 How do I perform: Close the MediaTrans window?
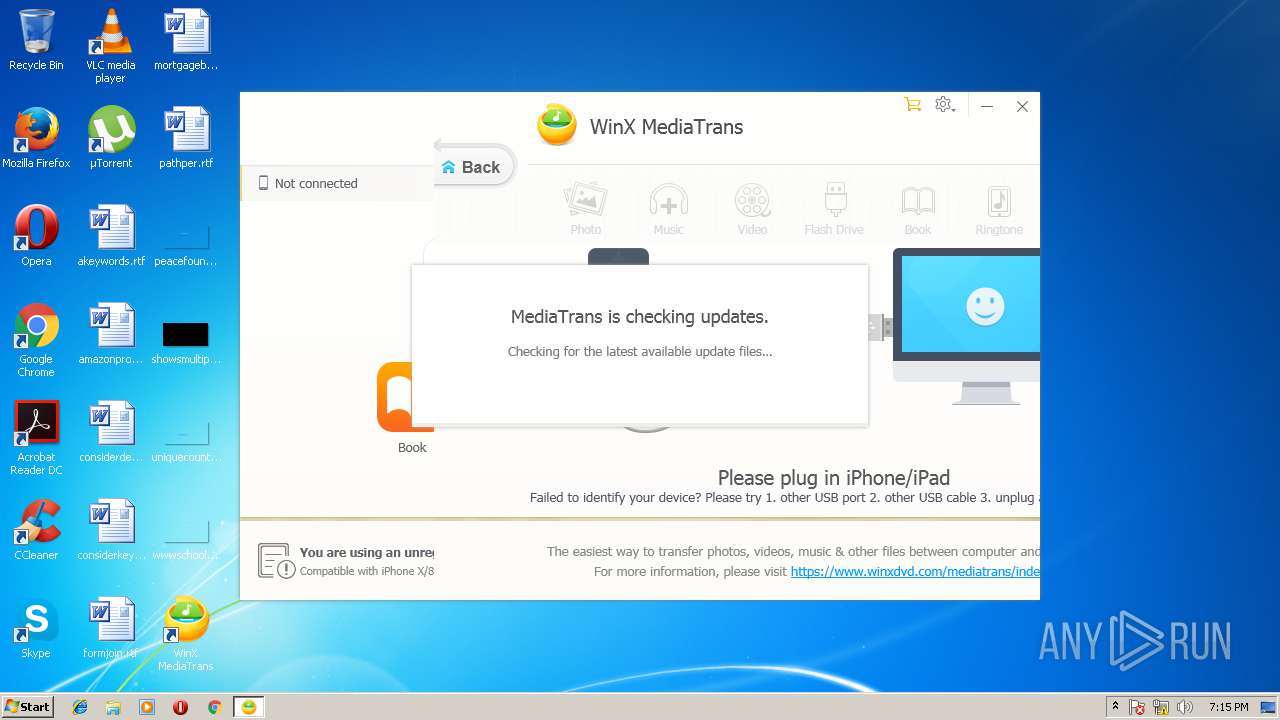[1022, 106]
